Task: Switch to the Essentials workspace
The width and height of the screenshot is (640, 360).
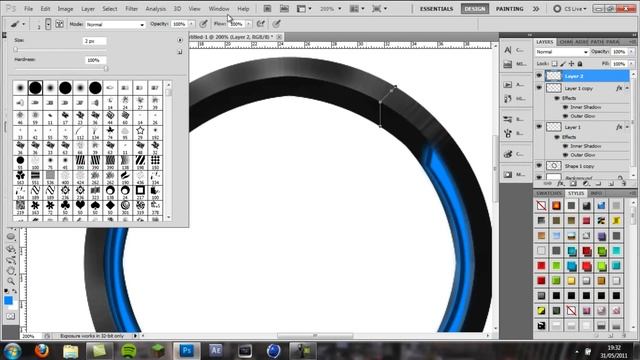Action: point(436,9)
